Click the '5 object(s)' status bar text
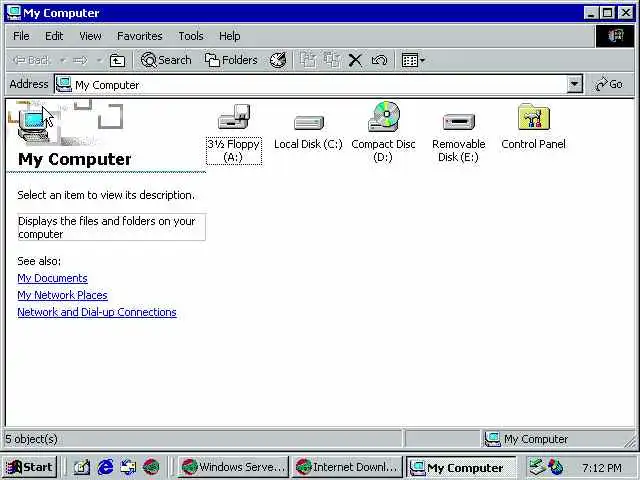This screenshot has width=640, height=480. 31,439
